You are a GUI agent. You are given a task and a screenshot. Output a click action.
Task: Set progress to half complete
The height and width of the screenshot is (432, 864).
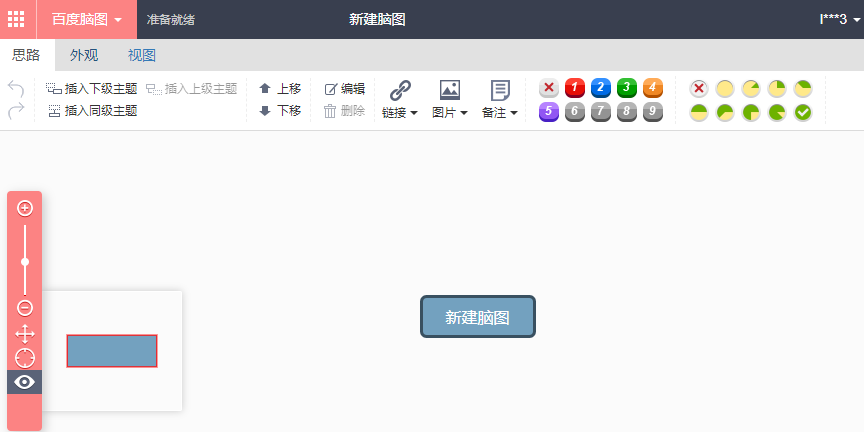pyautogui.click(x=699, y=112)
